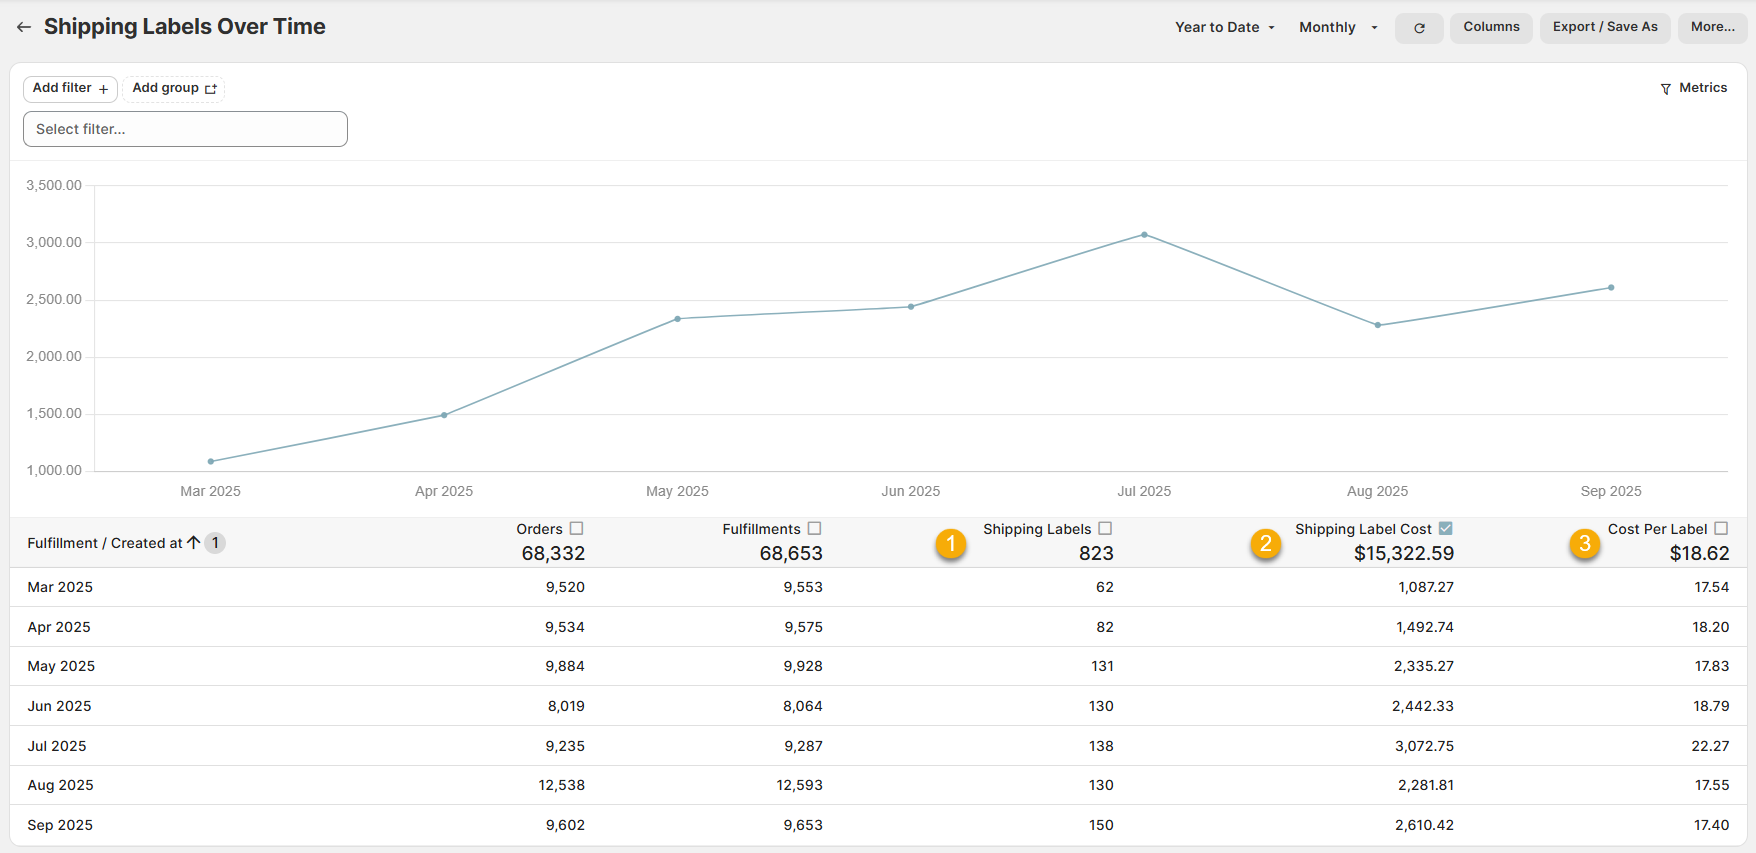
Task: Tick the Cost Per Label checkbox
Action: coord(1721,528)
